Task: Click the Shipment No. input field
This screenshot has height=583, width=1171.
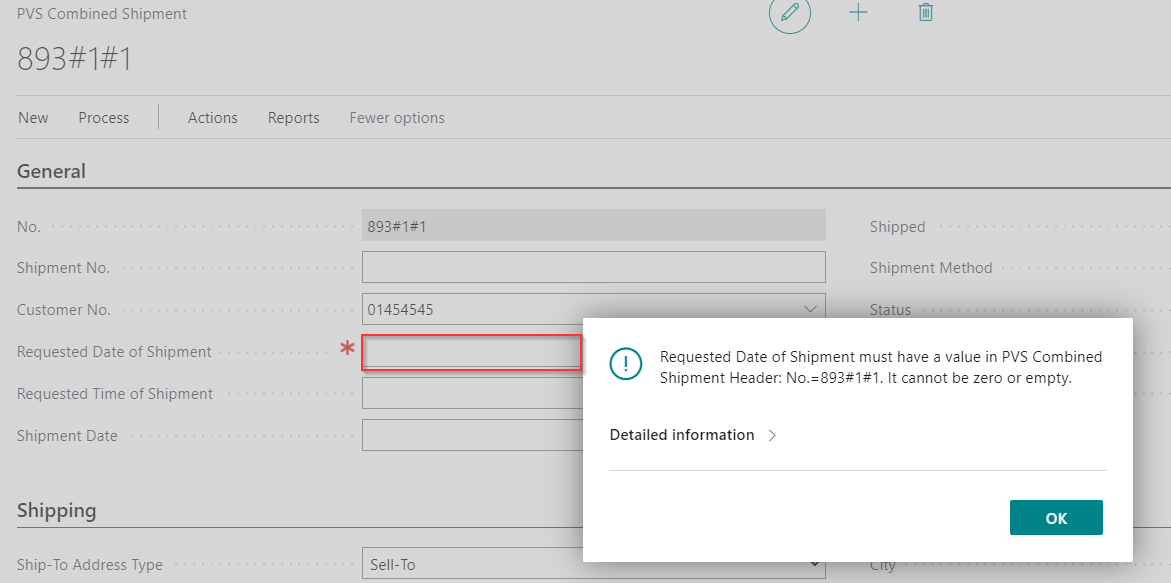Action: coord(594,267)
